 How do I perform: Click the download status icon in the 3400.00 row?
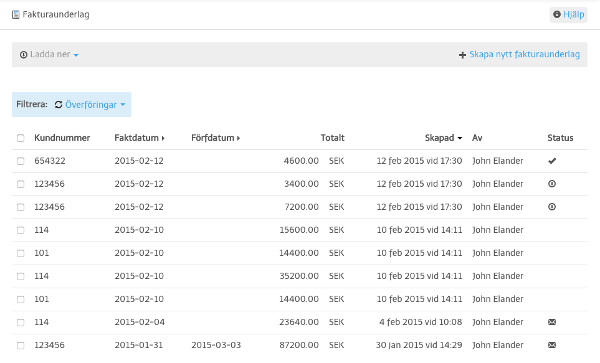click(552, 184)
